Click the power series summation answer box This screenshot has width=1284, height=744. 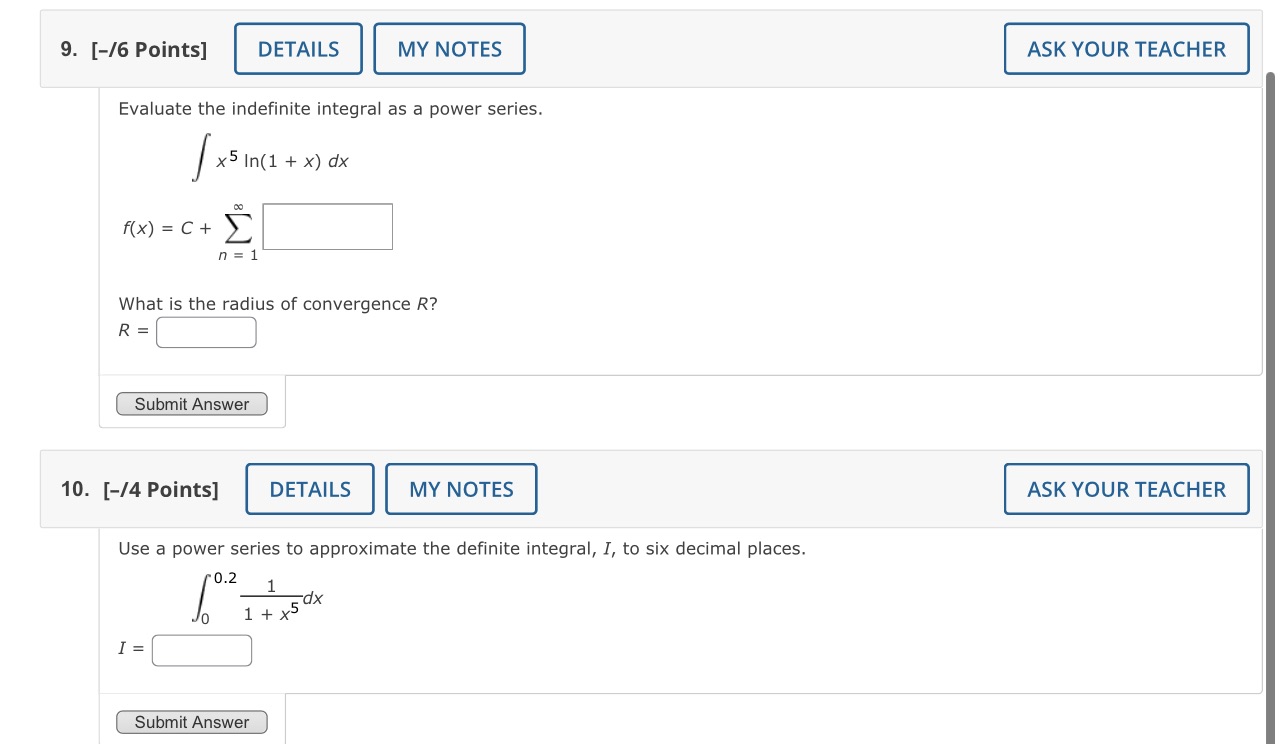328,226
